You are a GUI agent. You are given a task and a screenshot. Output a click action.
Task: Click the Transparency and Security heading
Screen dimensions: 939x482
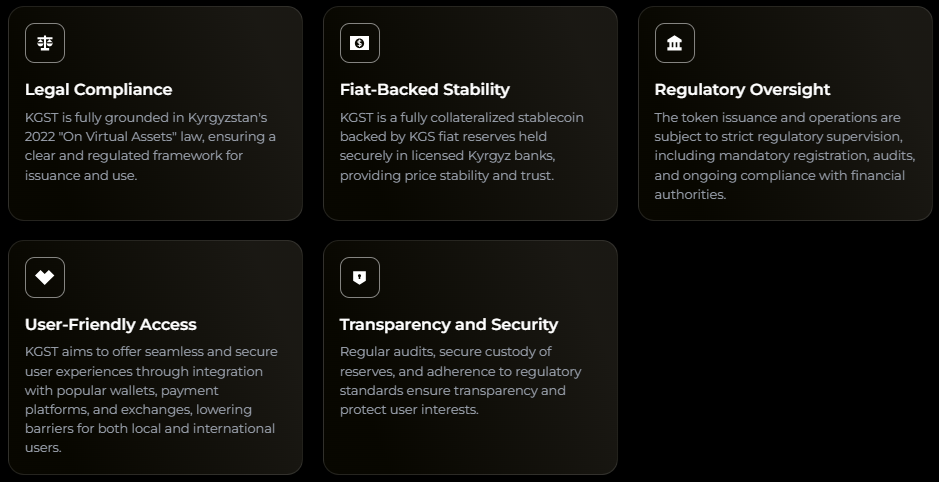448,324
